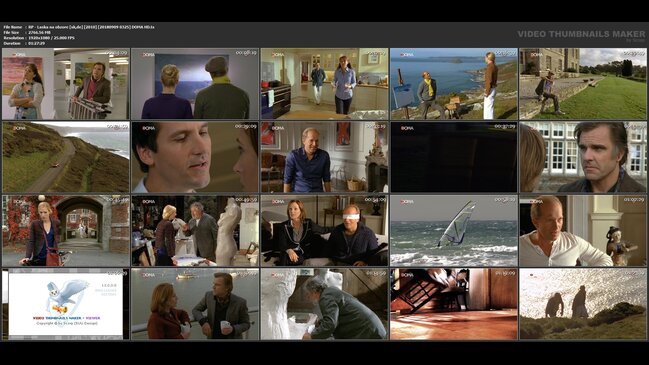Select thumbnail of bald man beside figurine
649x365 pixels.
(x=583, y=231)
